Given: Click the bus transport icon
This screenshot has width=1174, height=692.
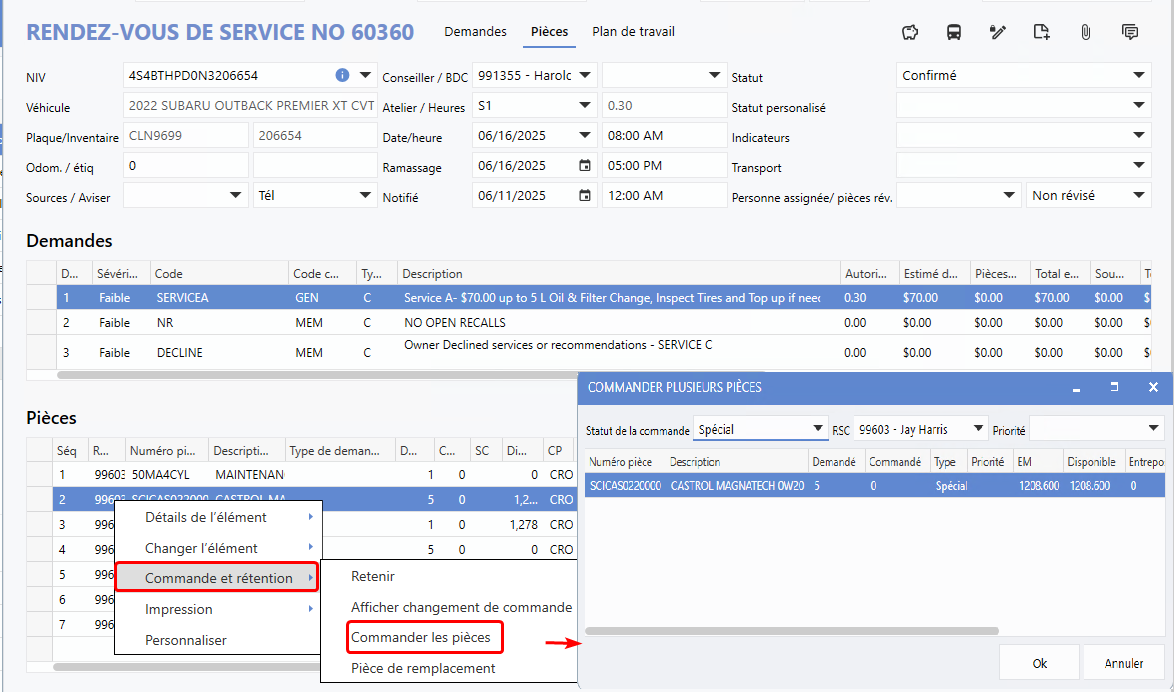Looking at the screenshot, I should click(x=954, y=32).
